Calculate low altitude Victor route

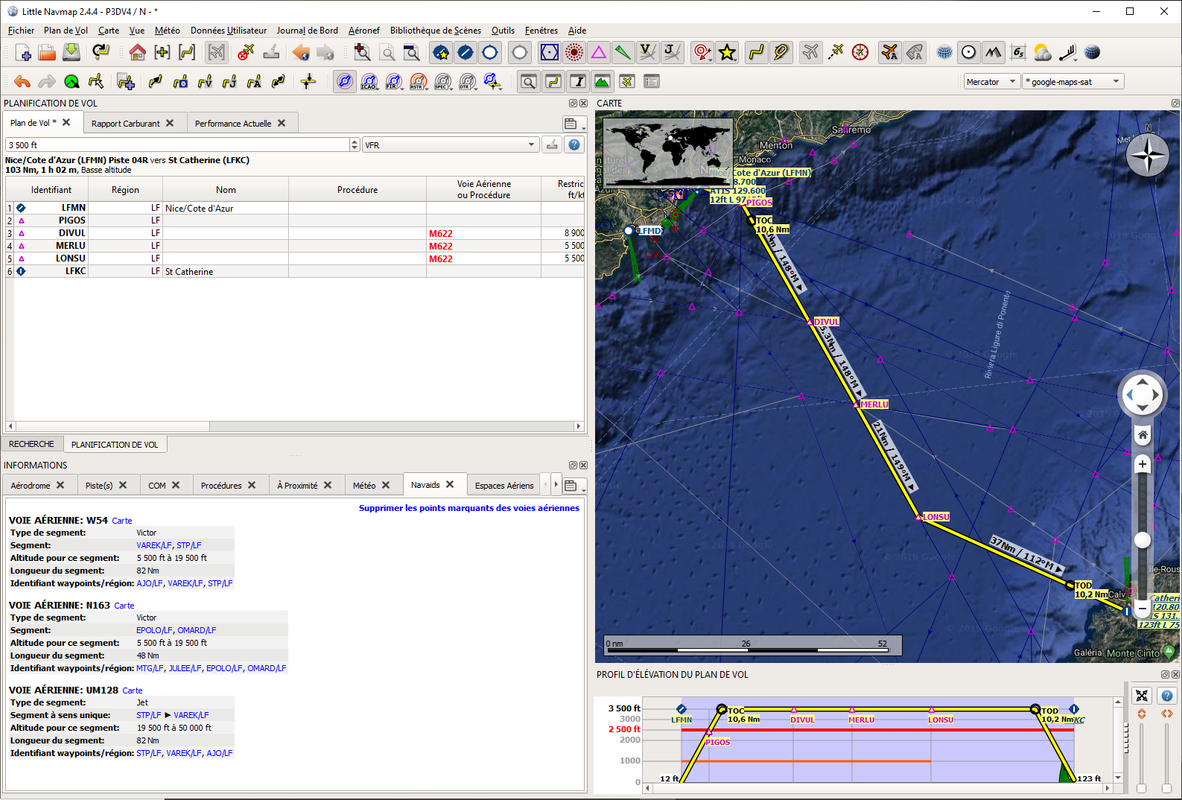tap(204, 81)
